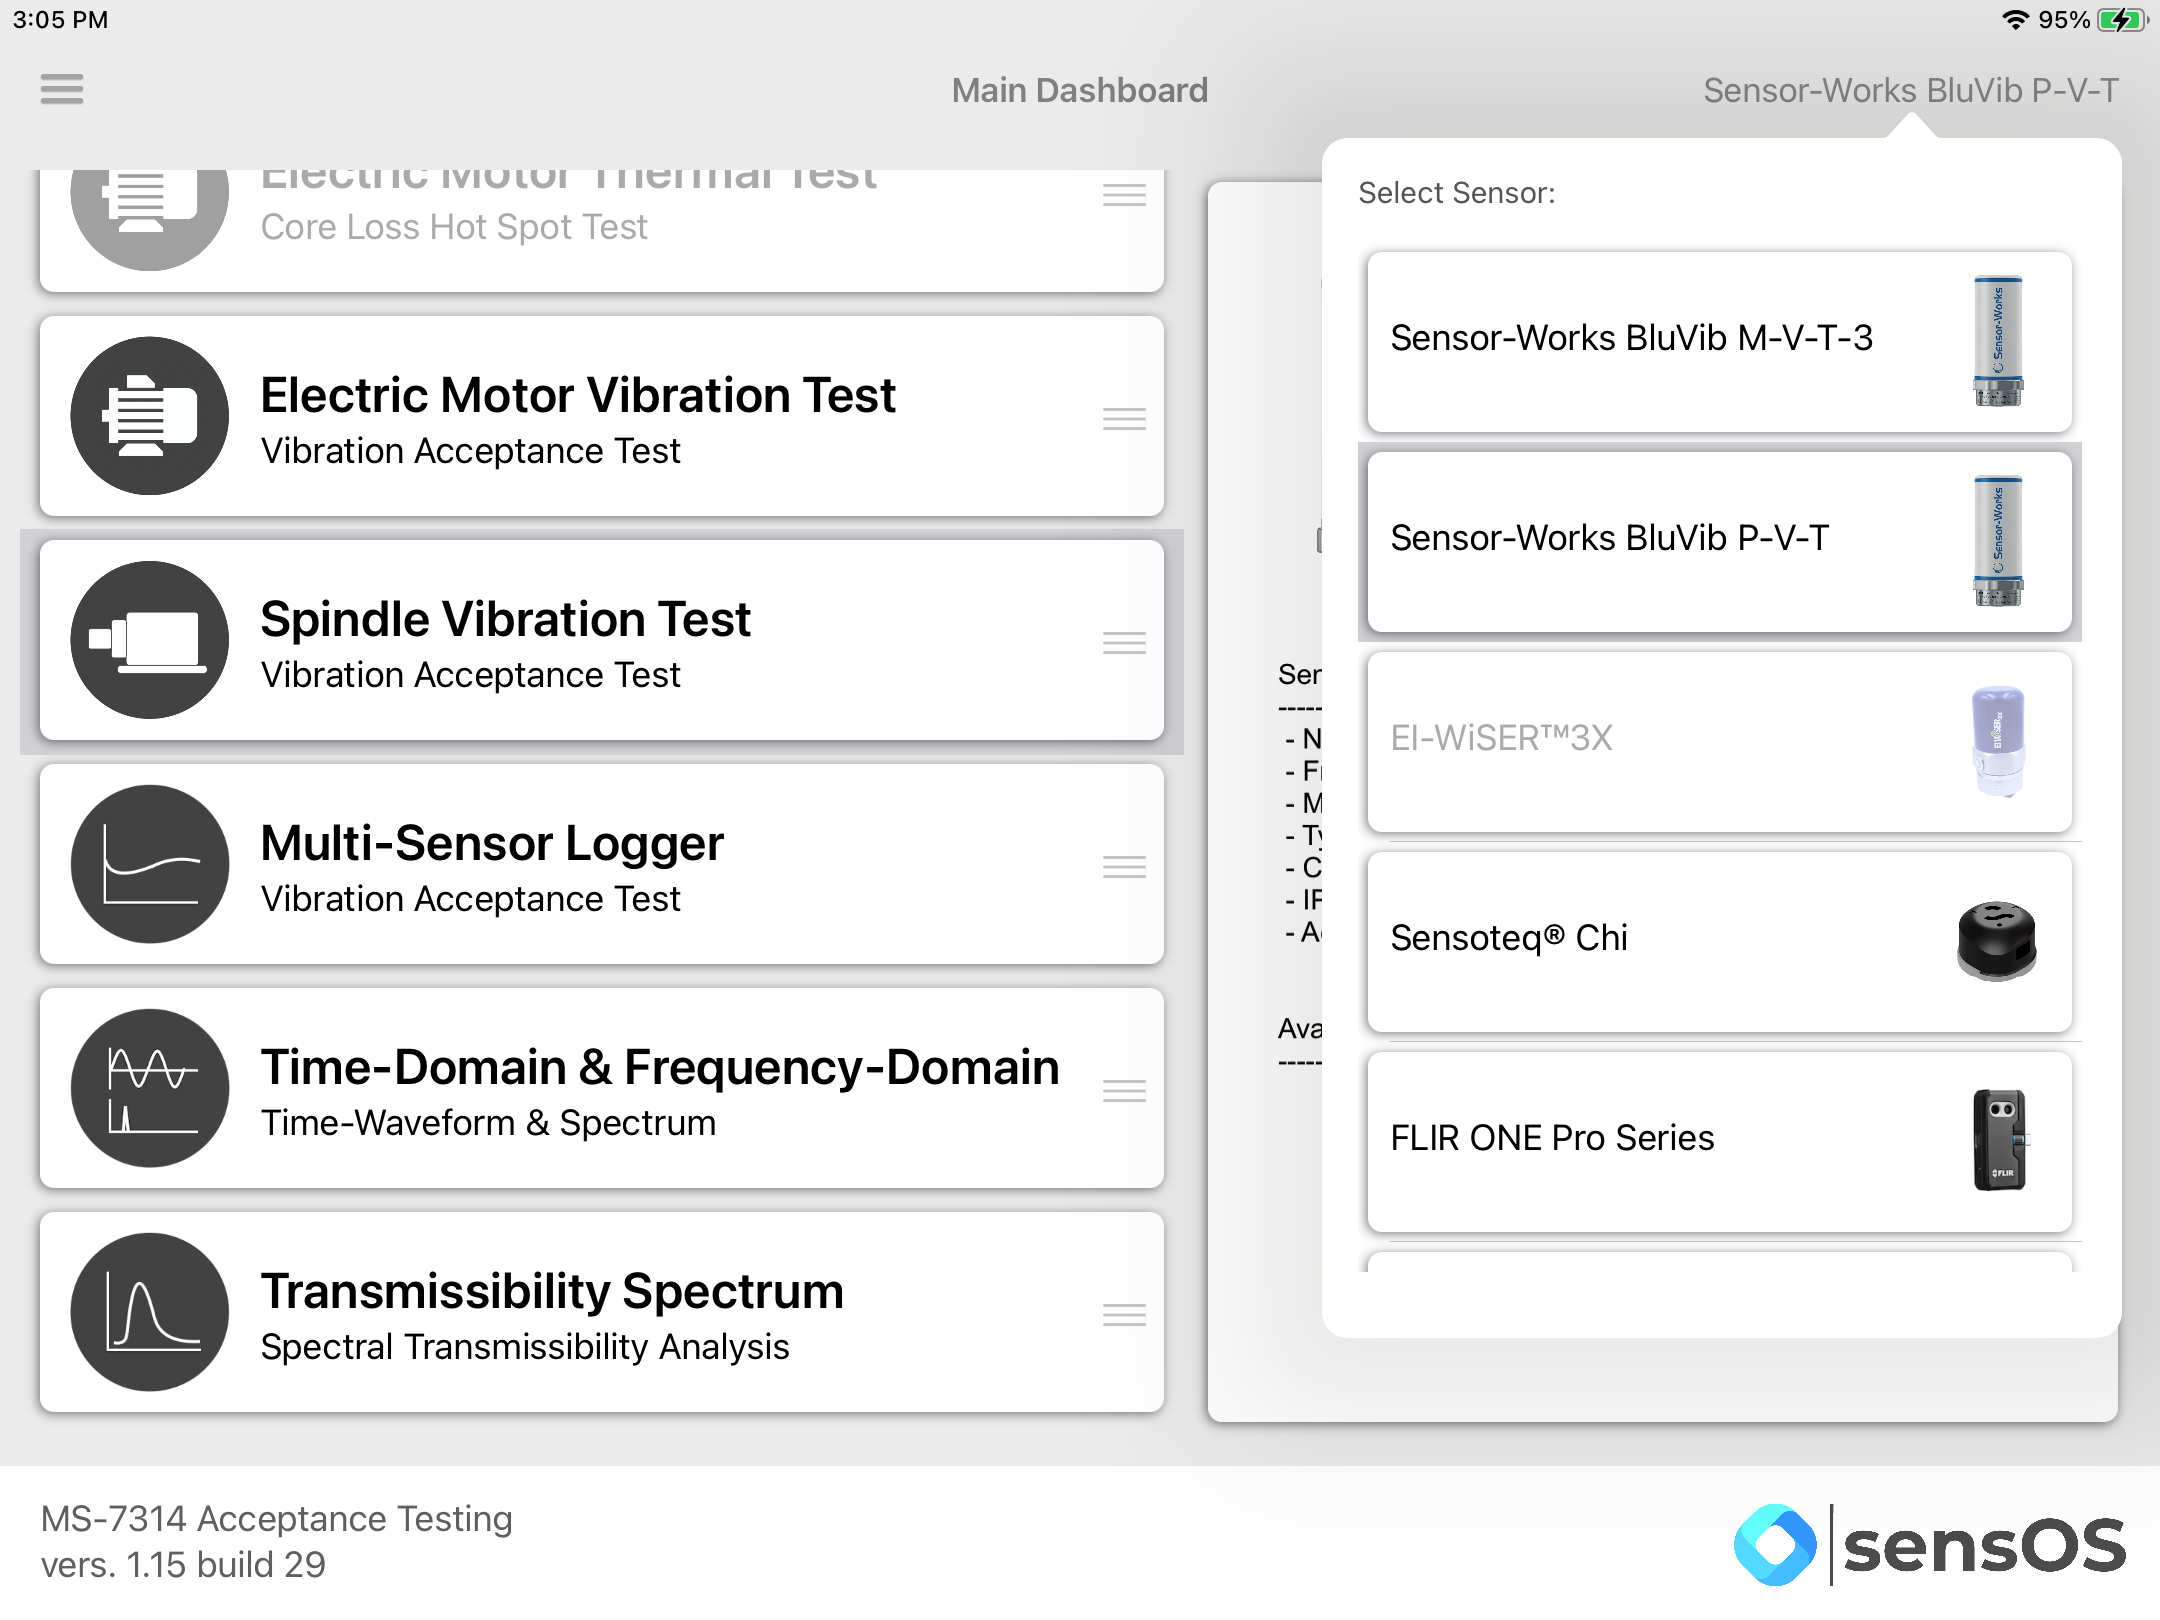The height and width of the screenshot is (1620, 2160).
Task: Tap the Electric Motor Thermal Test icon
Action: [x=150, y=218]
